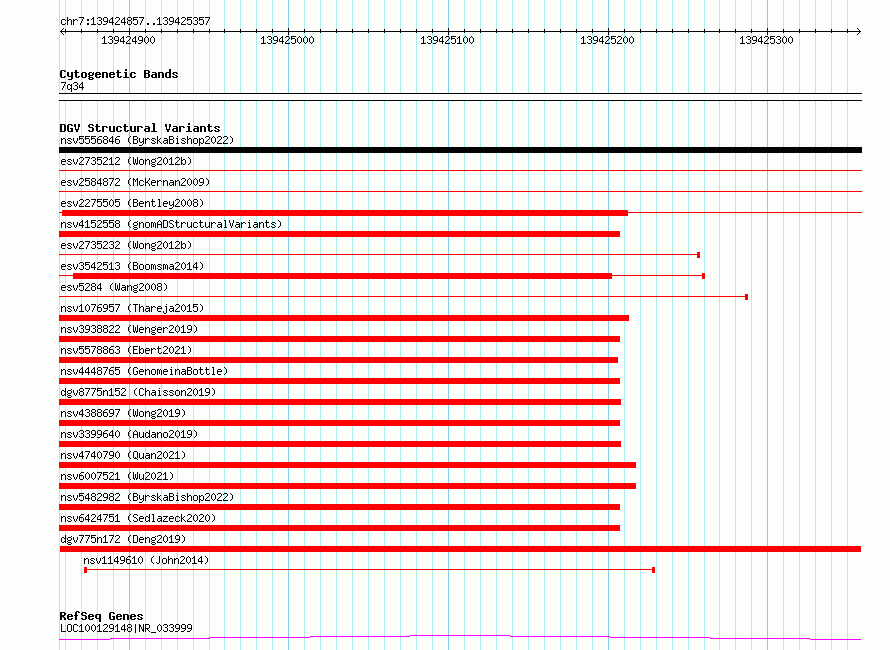The width and height of the screenshot is (890, 650).
Task: Click the red bar for nsv5578863
Action: click(x=338, y=360)
